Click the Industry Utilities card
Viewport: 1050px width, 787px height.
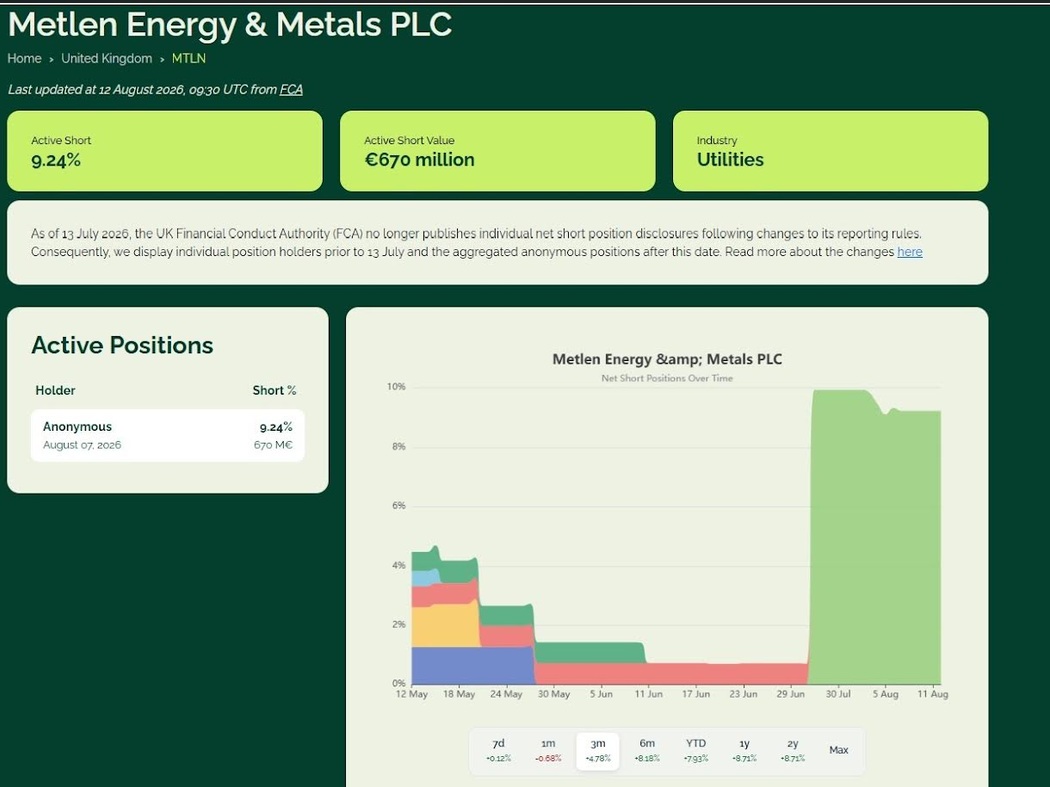click(x=830, y=151)
